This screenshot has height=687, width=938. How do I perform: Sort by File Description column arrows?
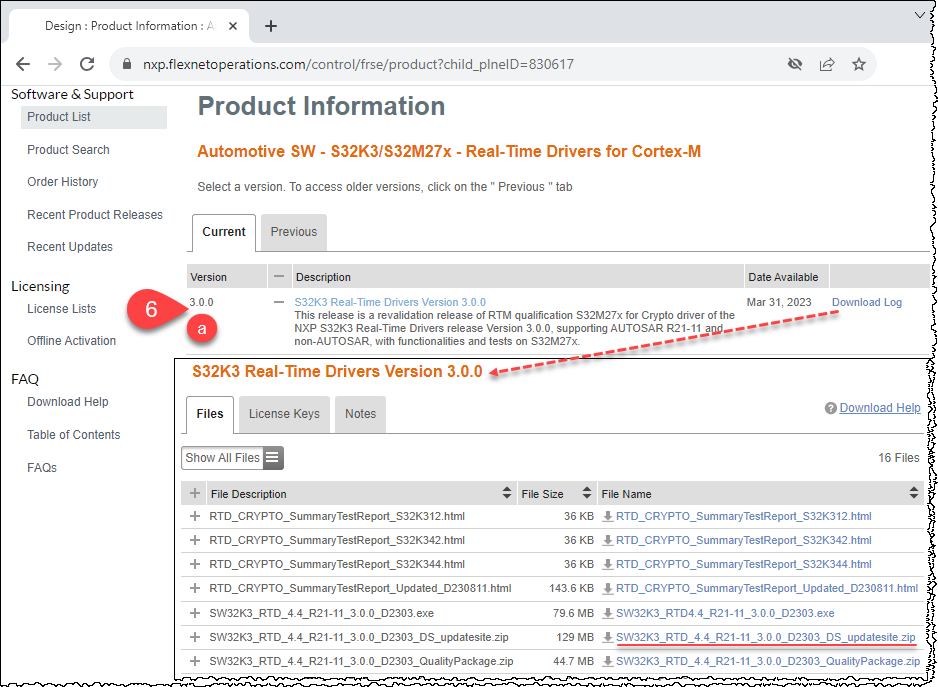click(x=507, y=494)
